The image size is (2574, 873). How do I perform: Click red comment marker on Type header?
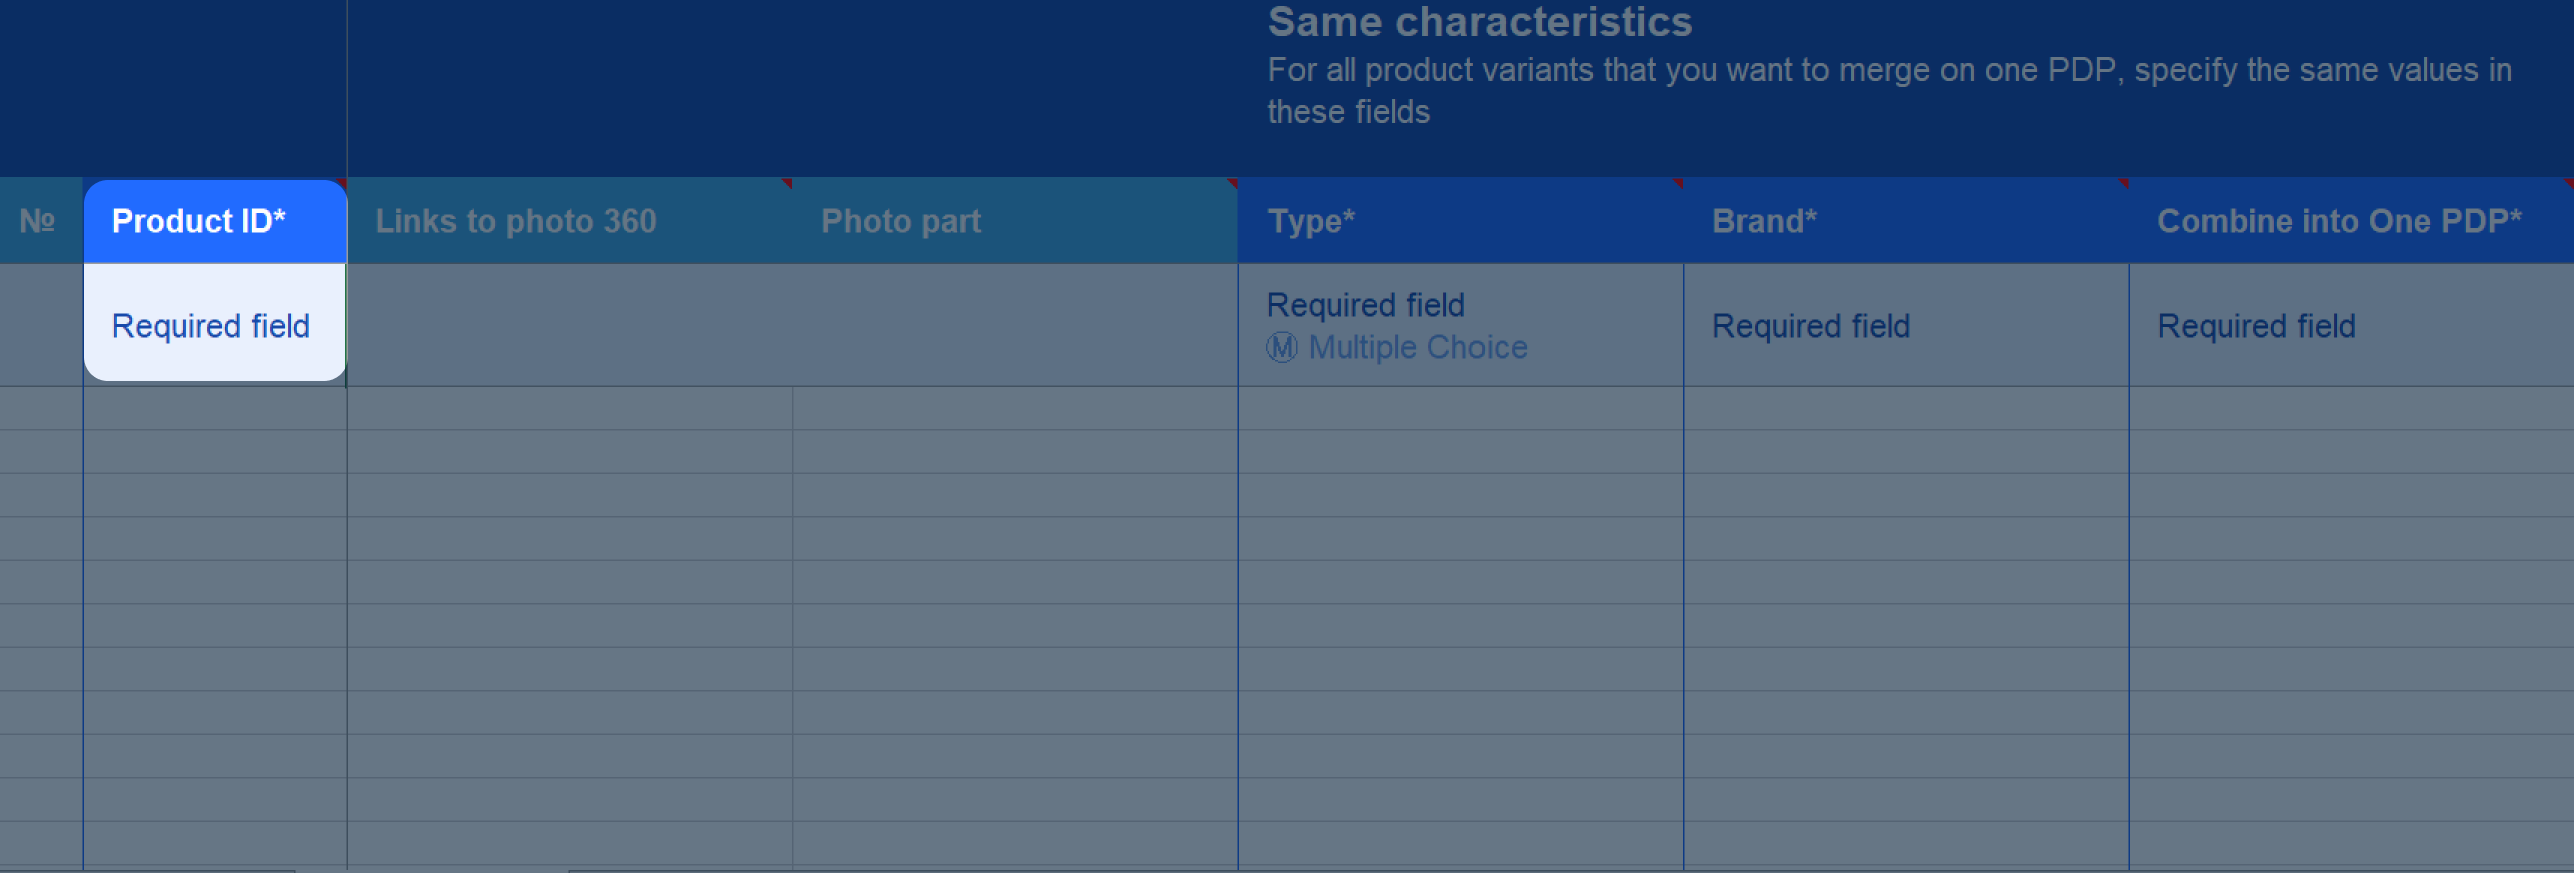[1678, 183]
